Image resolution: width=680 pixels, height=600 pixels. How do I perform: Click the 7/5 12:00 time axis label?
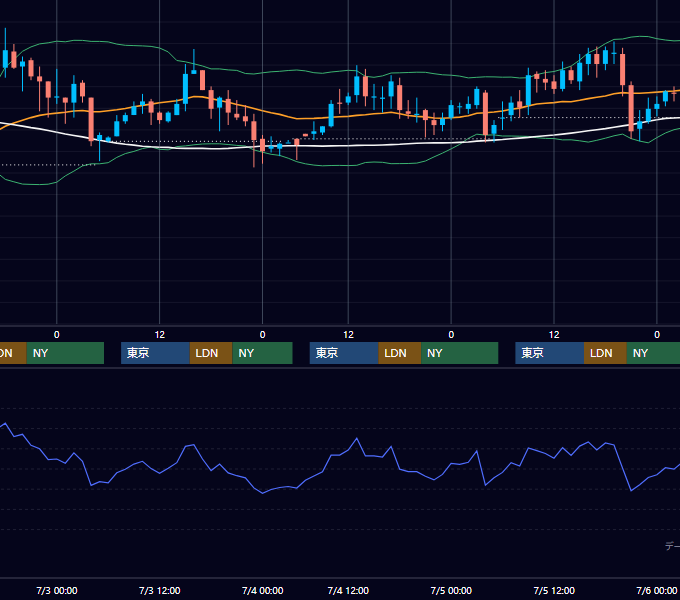tap(554, 590)
